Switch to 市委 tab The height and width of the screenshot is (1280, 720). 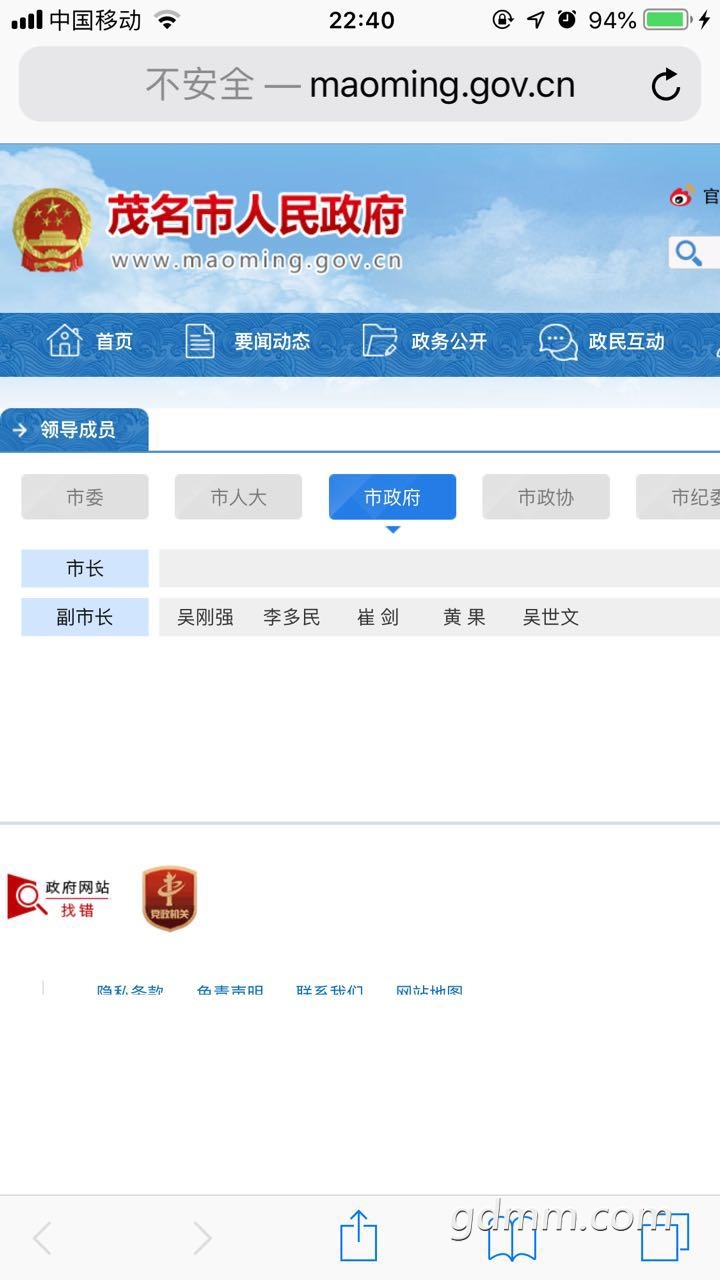85,497
